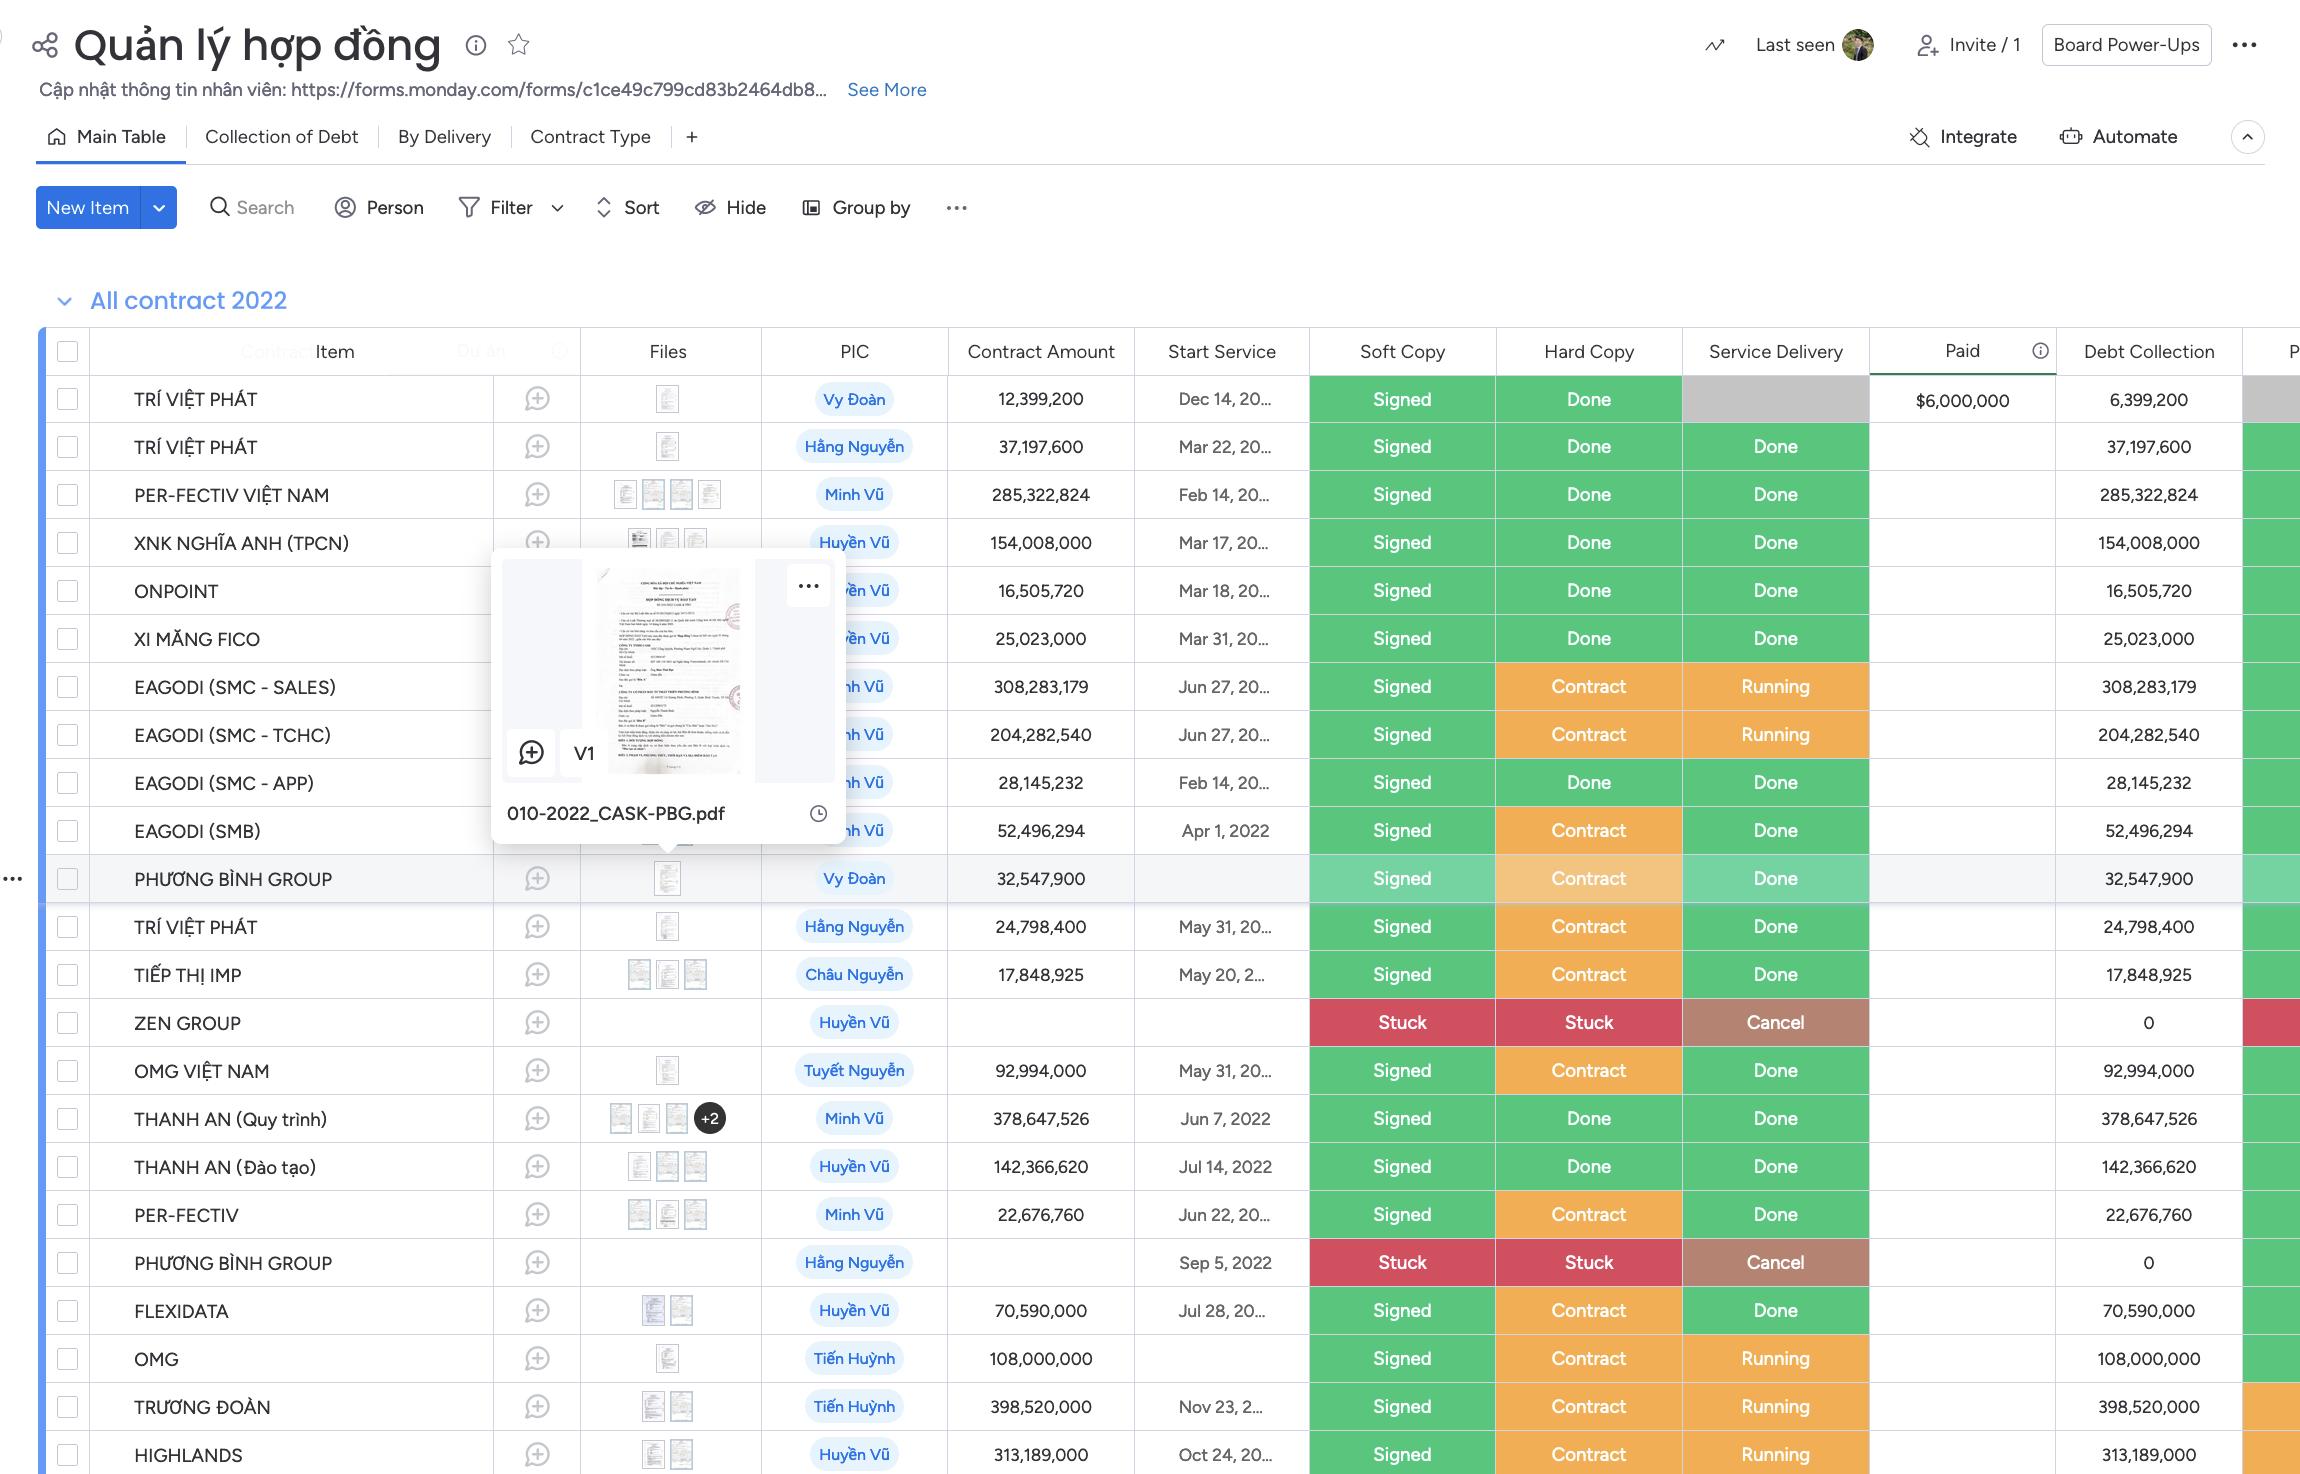The image size is (2300, 1474).
Task: Click the share board icon beside title
Action: 44,45
